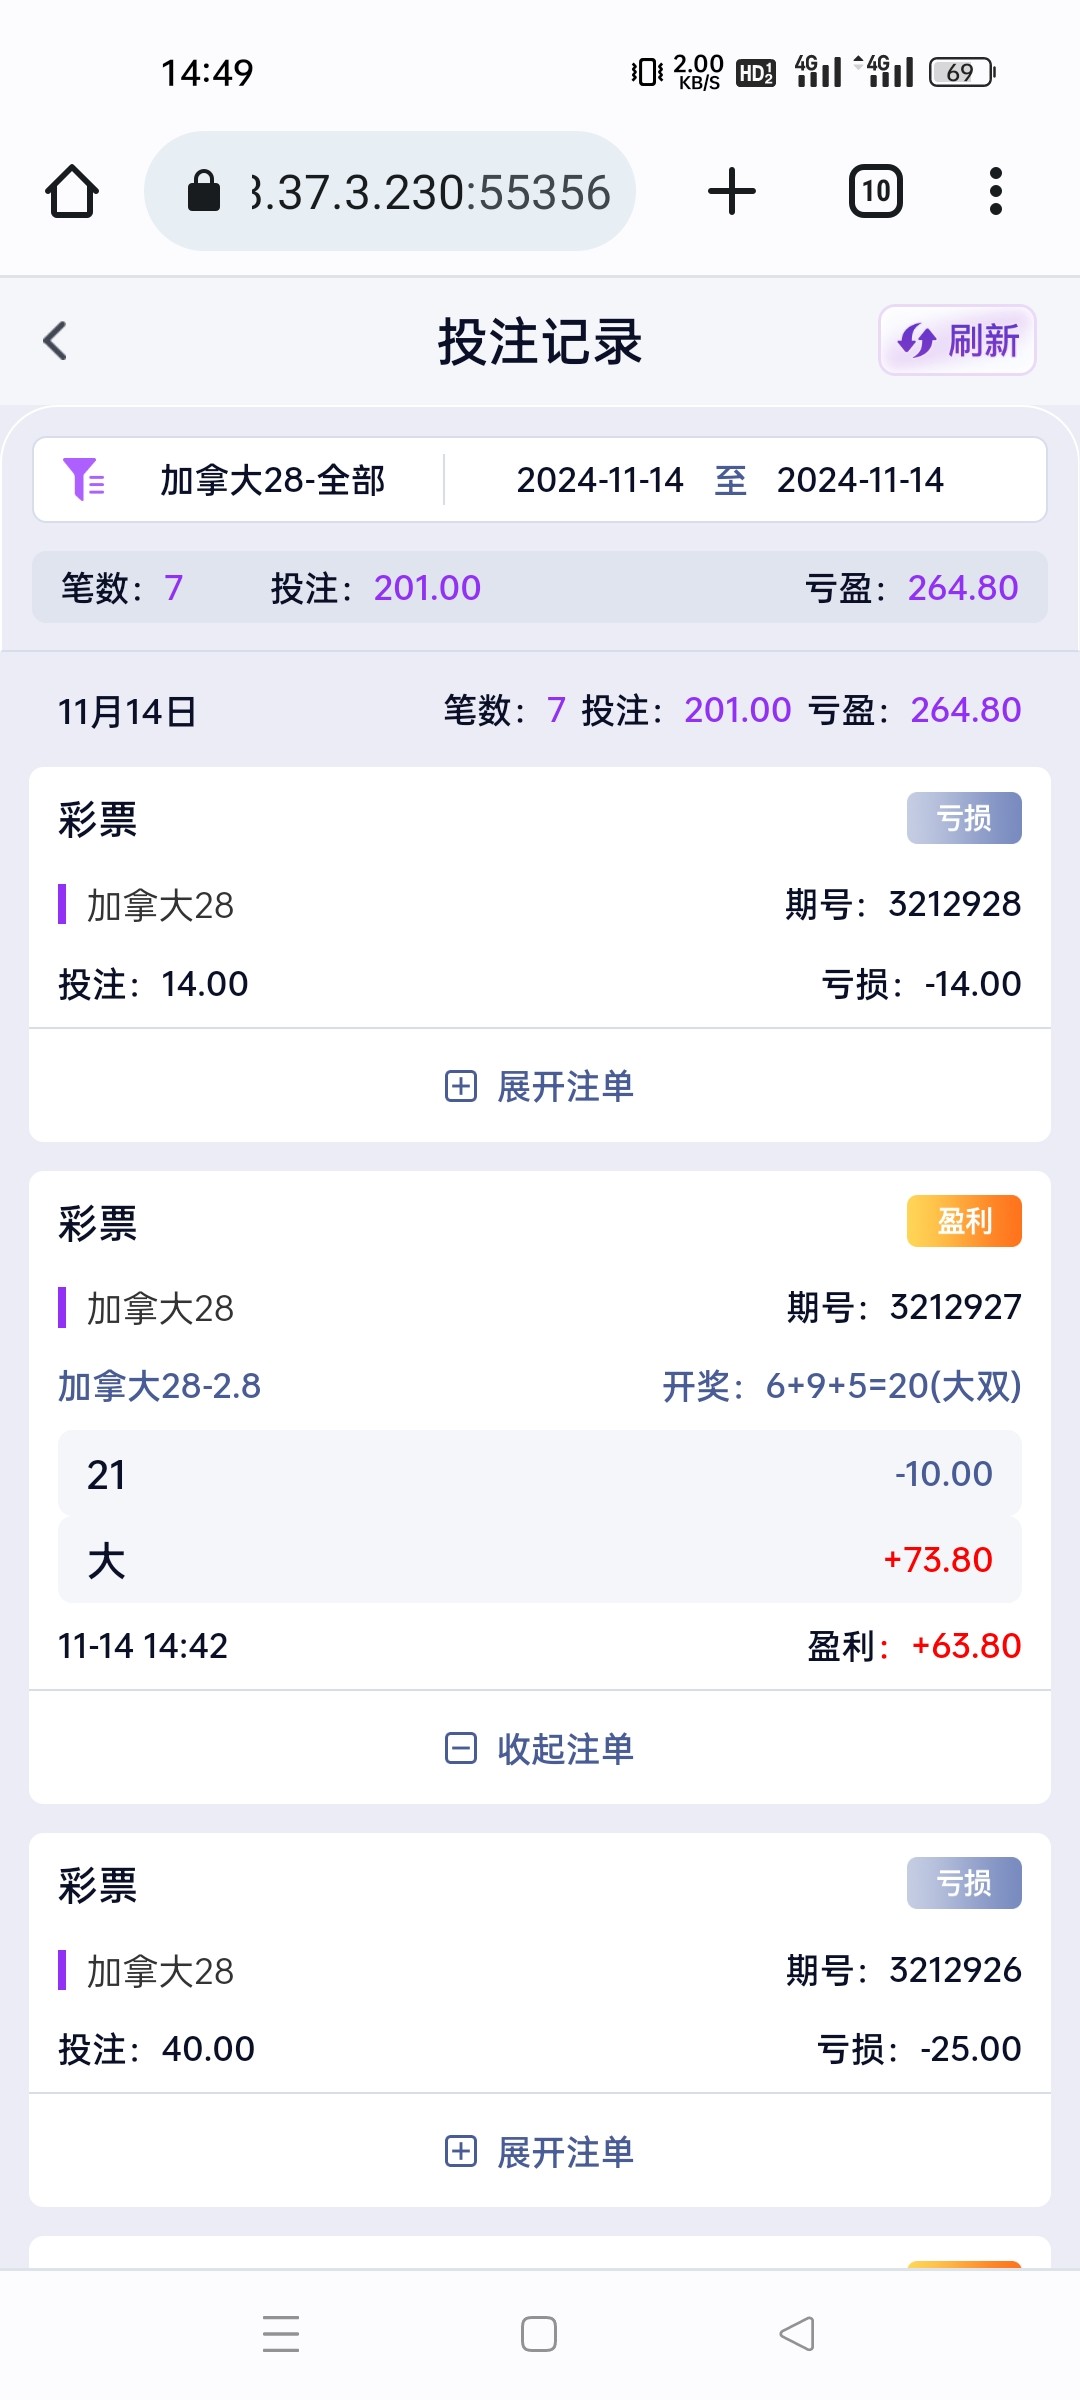Open the Android navigation menu lines
Image resolution: width=1080 pixels, height=2400 pixels.
[281, 2333]
